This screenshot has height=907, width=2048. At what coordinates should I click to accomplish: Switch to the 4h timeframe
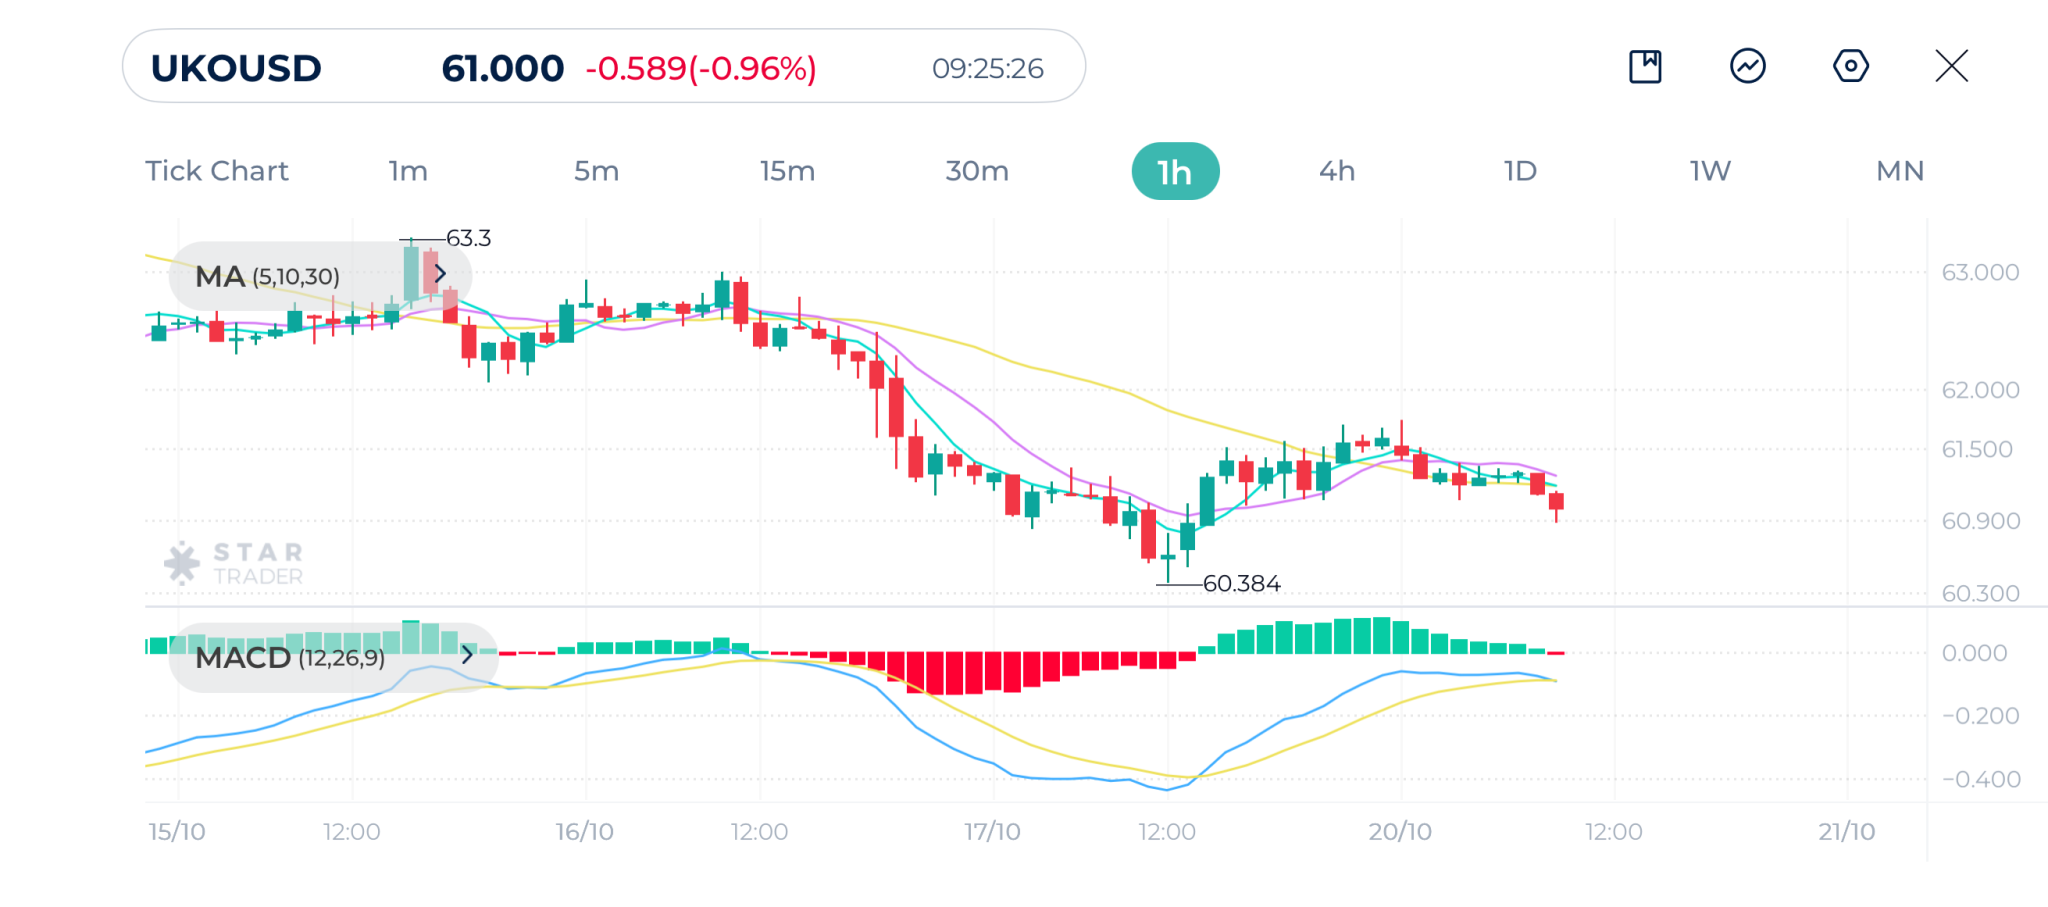point(1337,171)
